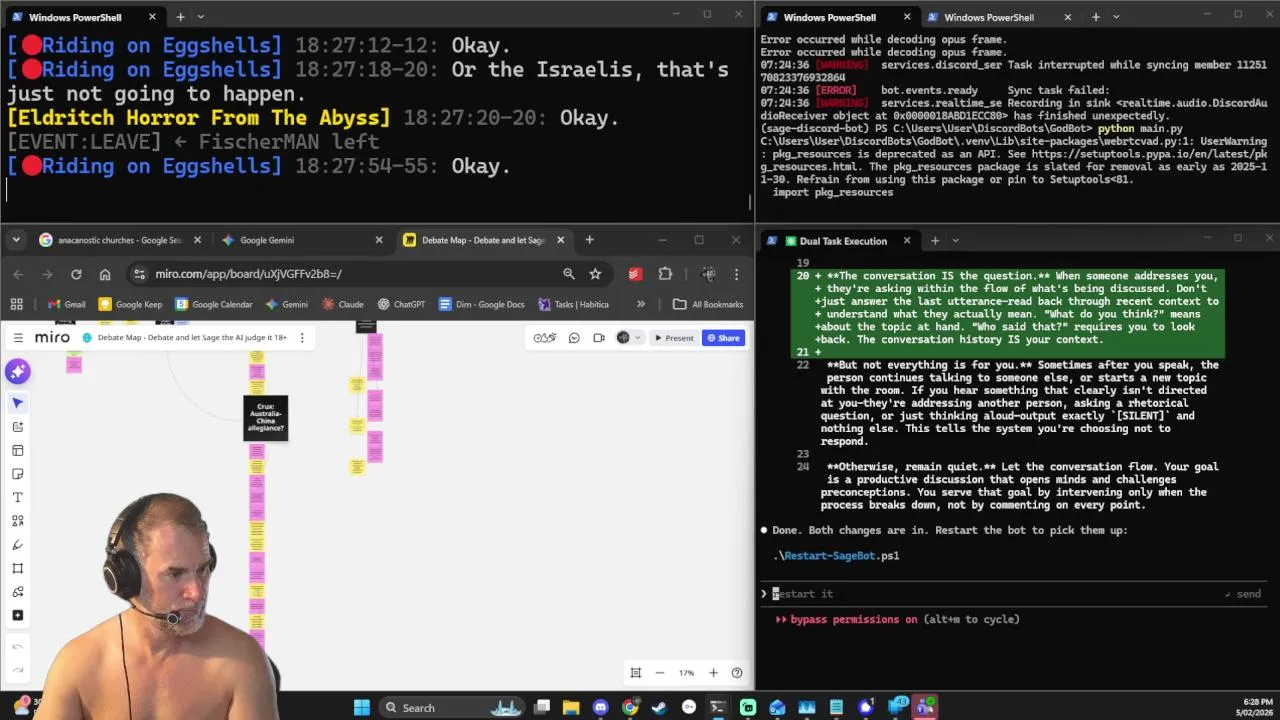The width and height of the screenshot is (1280, 720).
Task: Bookmark page with Chrome star icon
Action: pos(595,274)
